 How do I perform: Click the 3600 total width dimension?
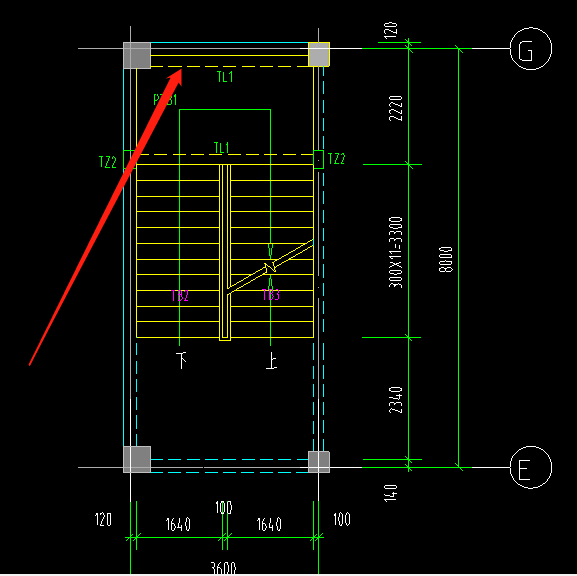223,568
